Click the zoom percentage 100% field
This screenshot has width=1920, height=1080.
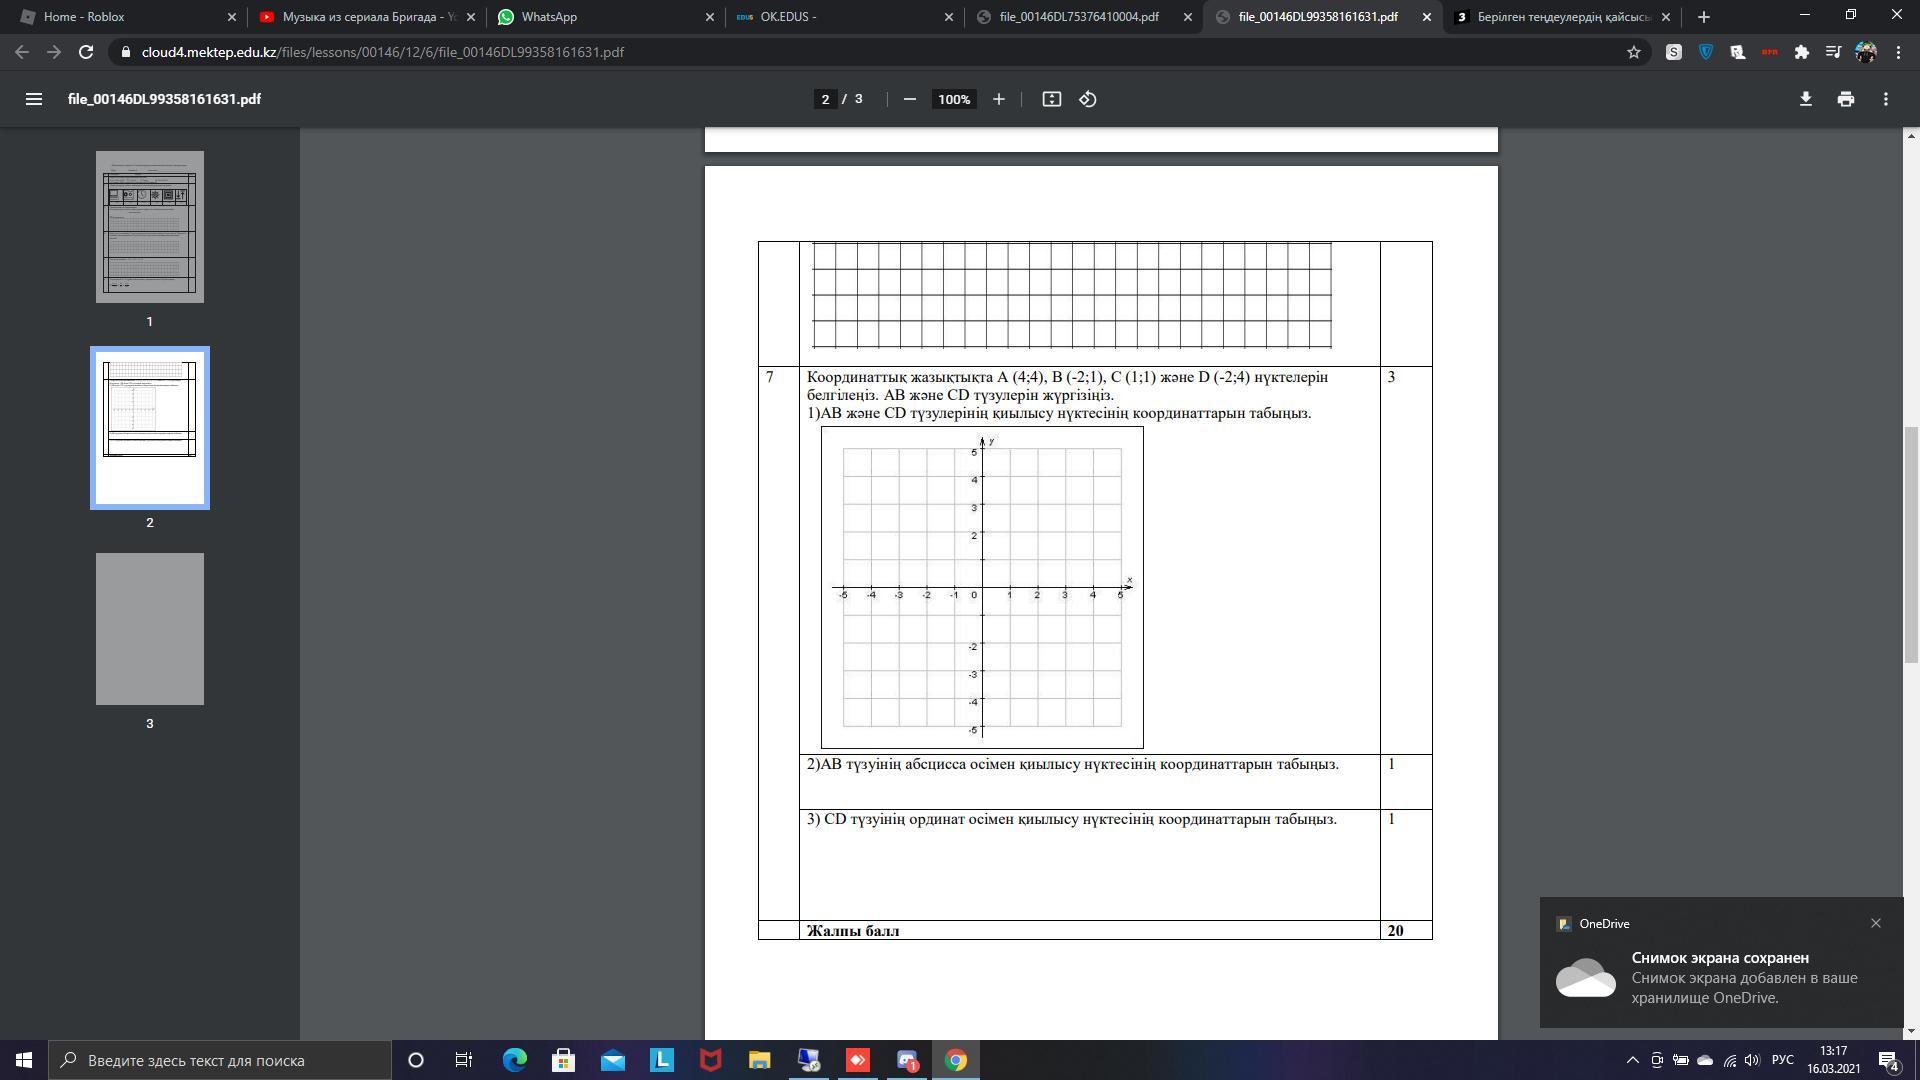[953, 99]
